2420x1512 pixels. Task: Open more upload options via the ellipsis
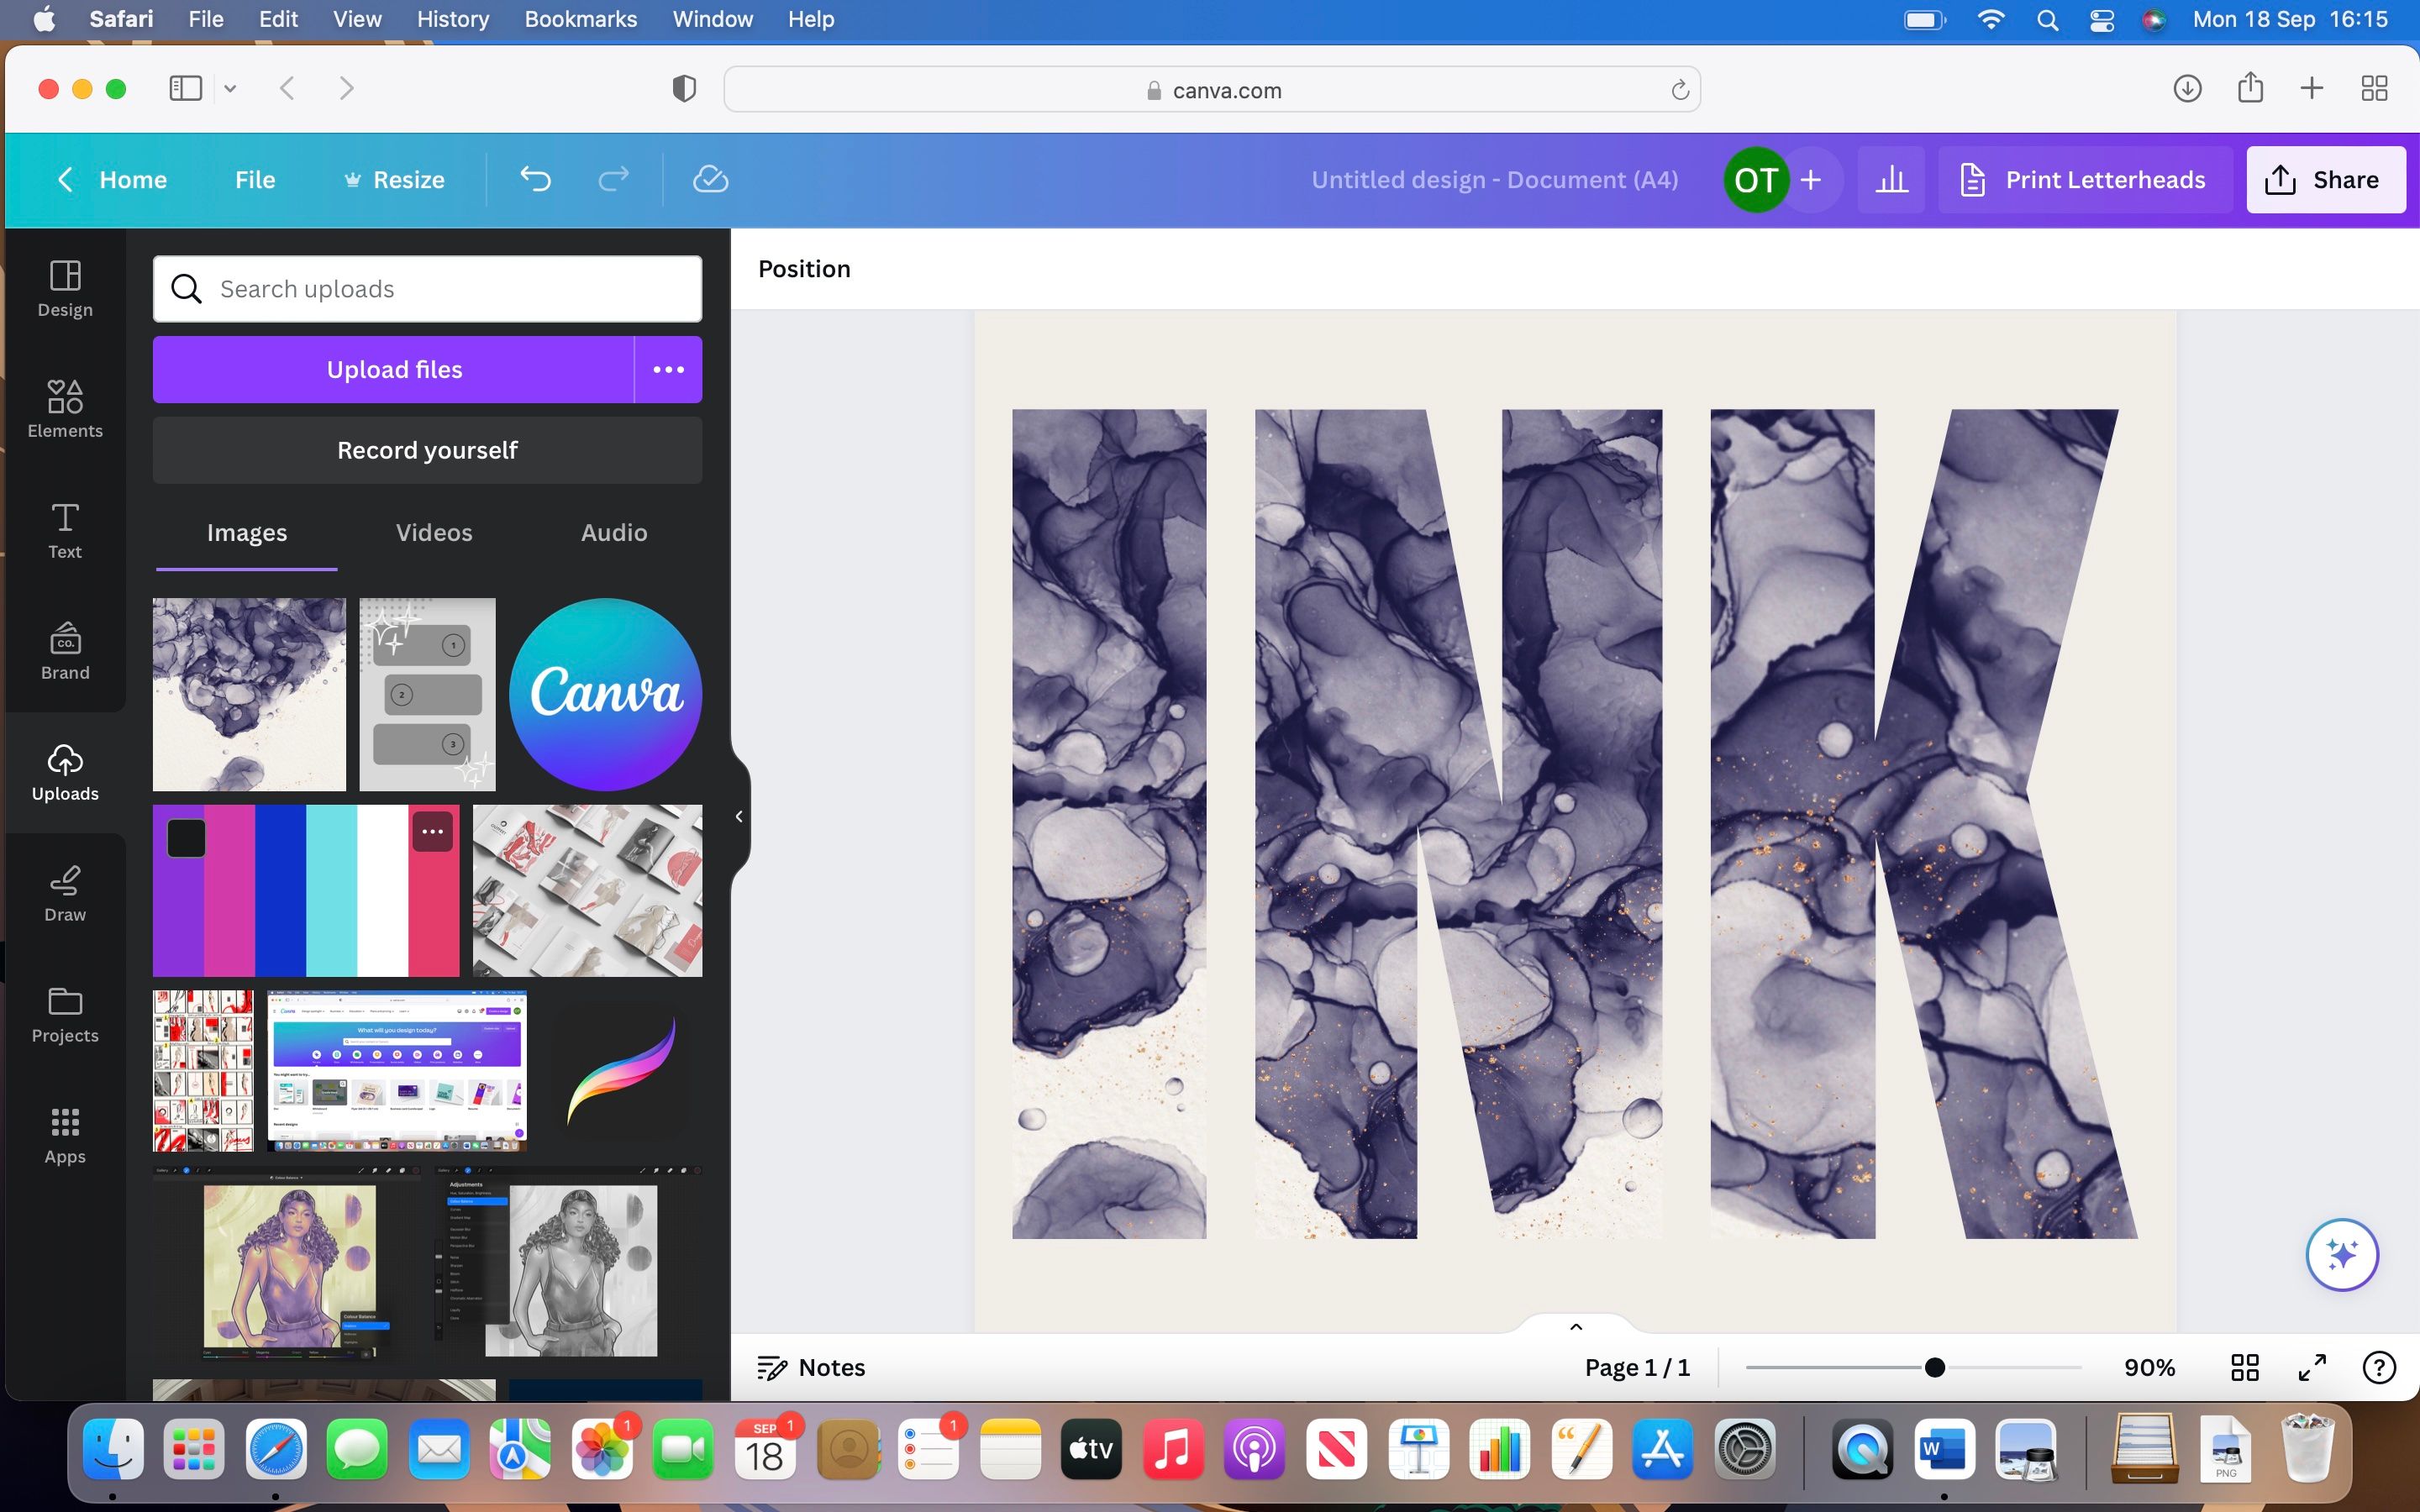[x=668, y=369]
